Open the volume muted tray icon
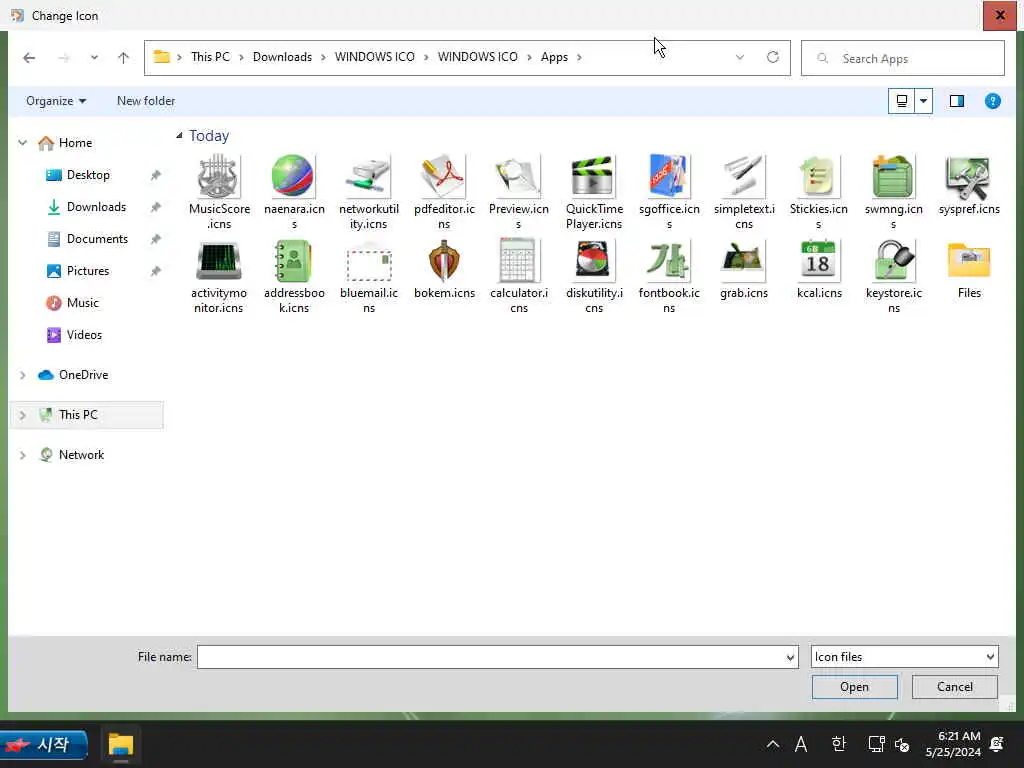1024x768 pixels. coord(902,744)
